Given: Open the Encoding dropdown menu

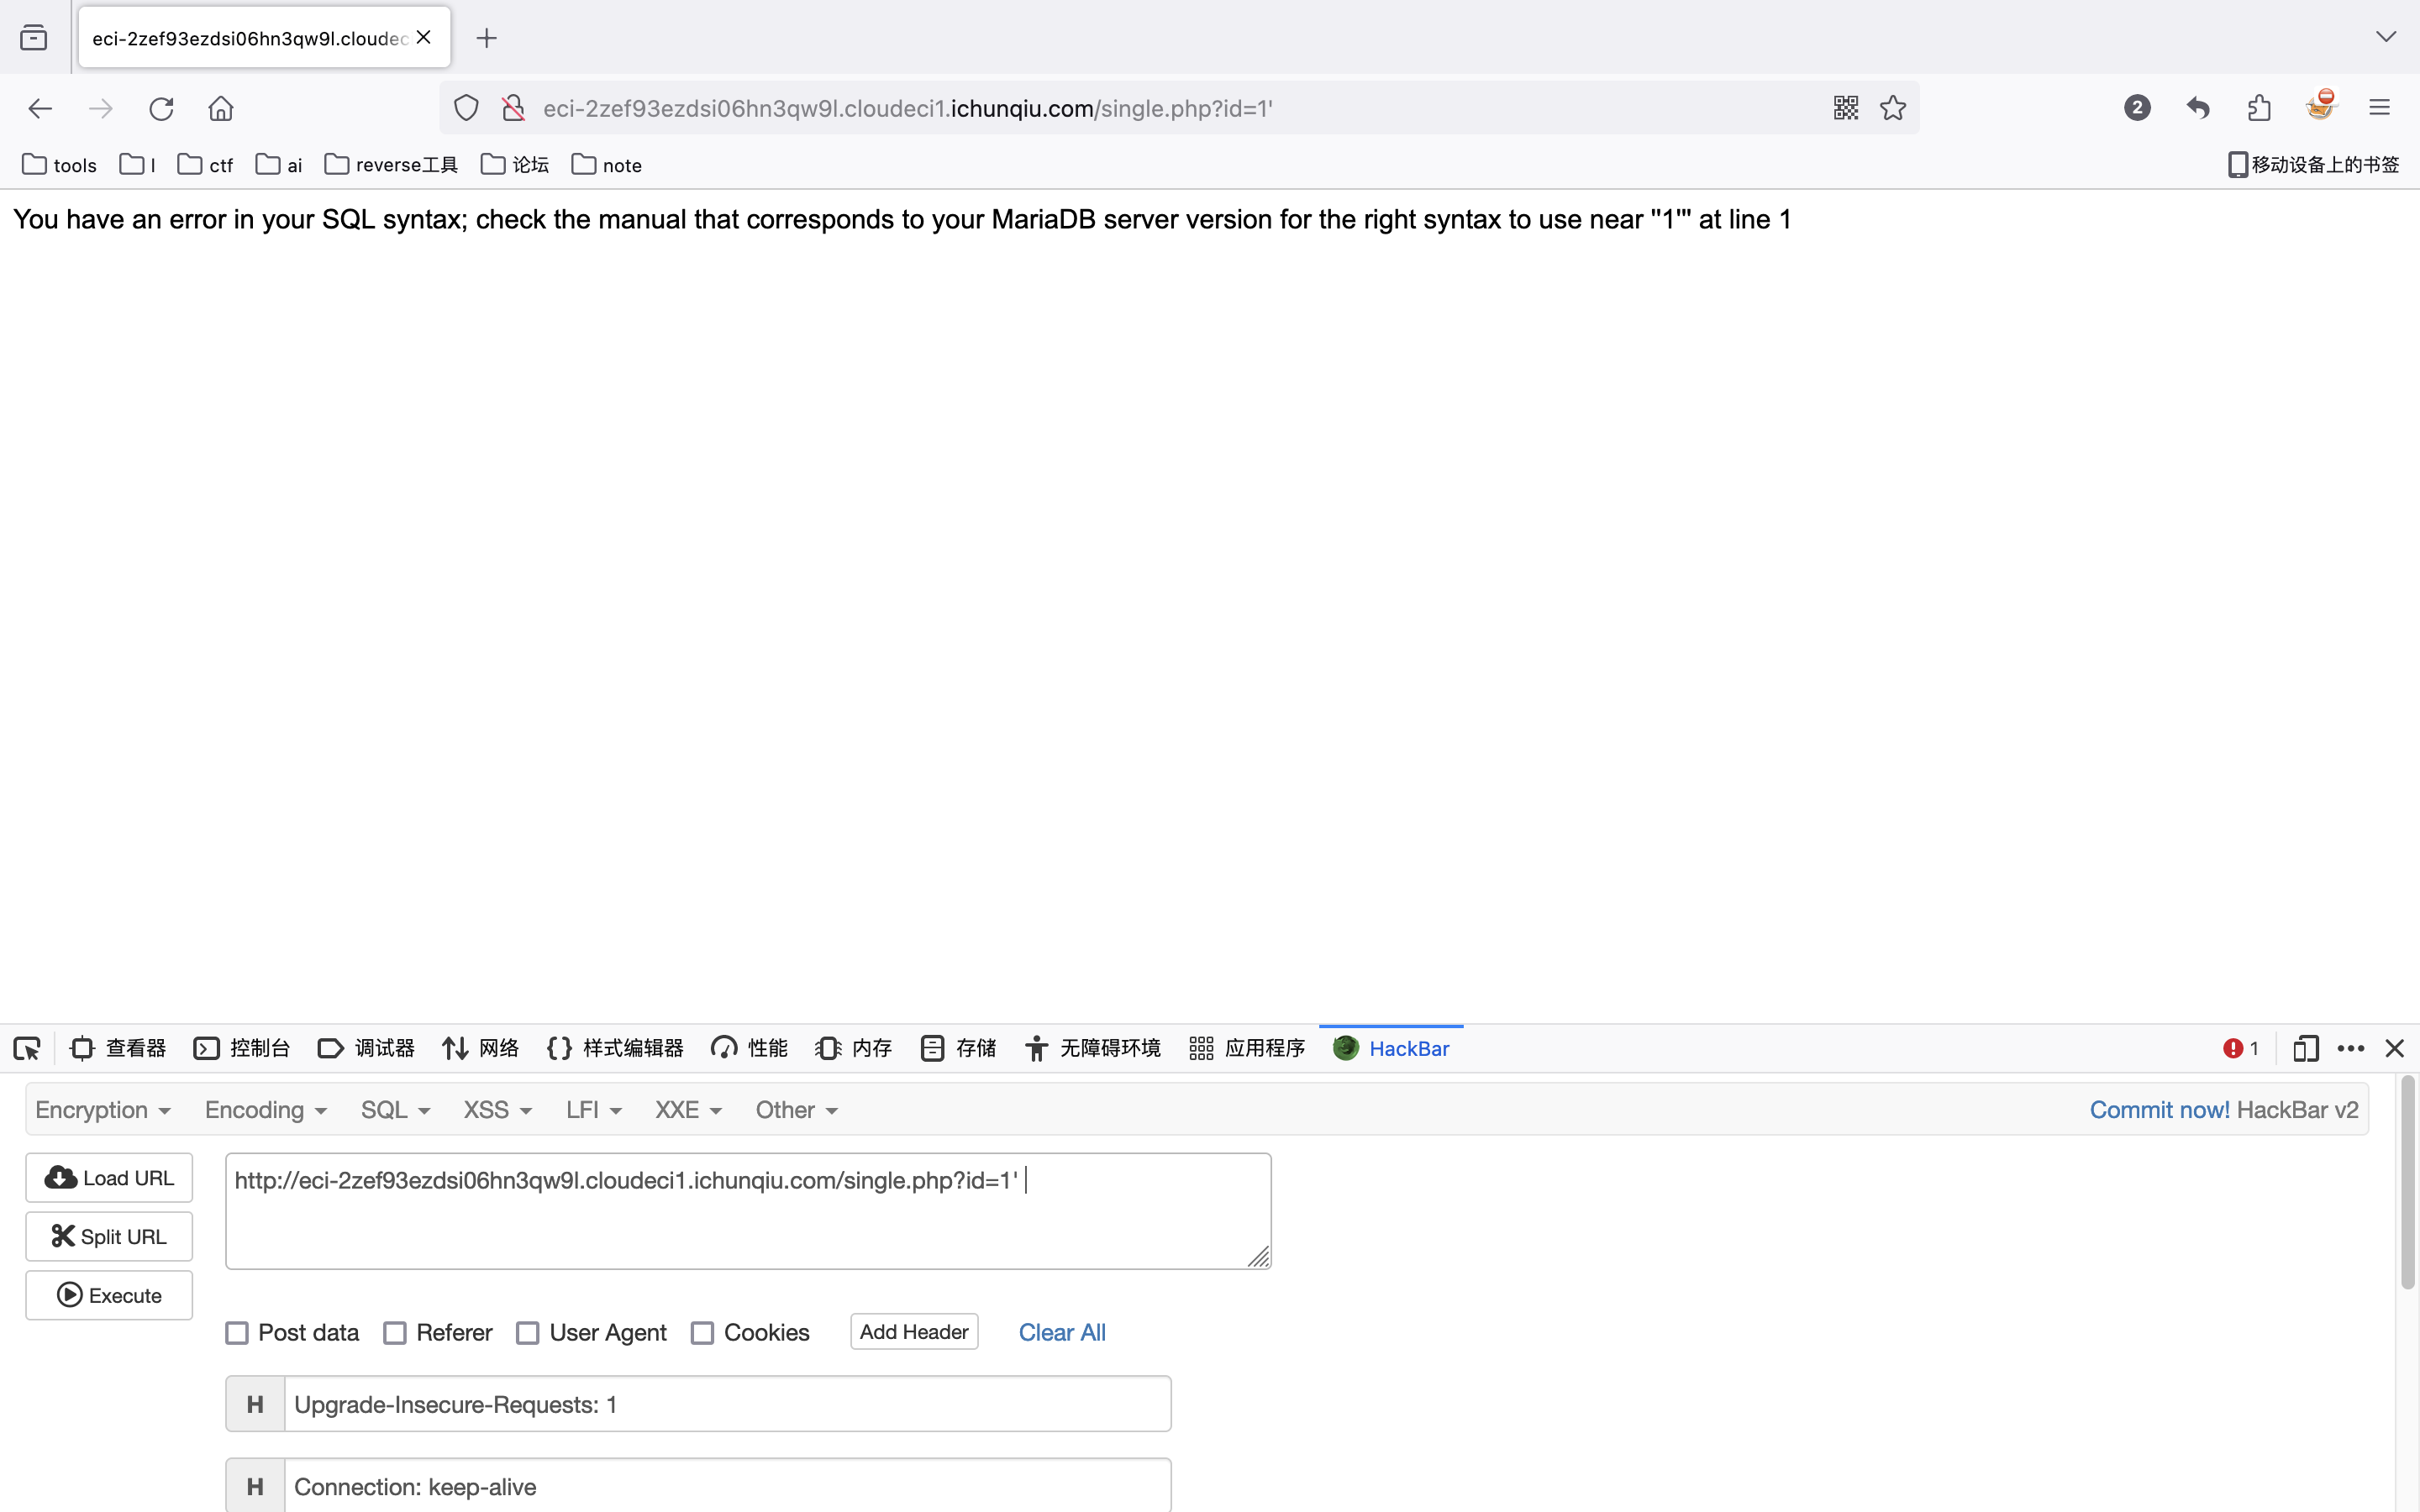Looking at the screenshot, I should click(x=266, y=1110).
